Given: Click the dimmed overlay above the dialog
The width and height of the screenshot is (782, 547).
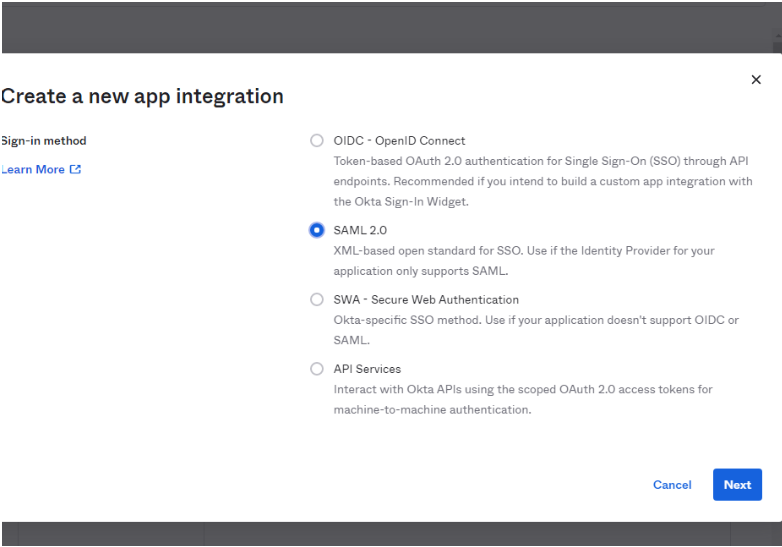Looking at the screenshot, I should (389, 27).
